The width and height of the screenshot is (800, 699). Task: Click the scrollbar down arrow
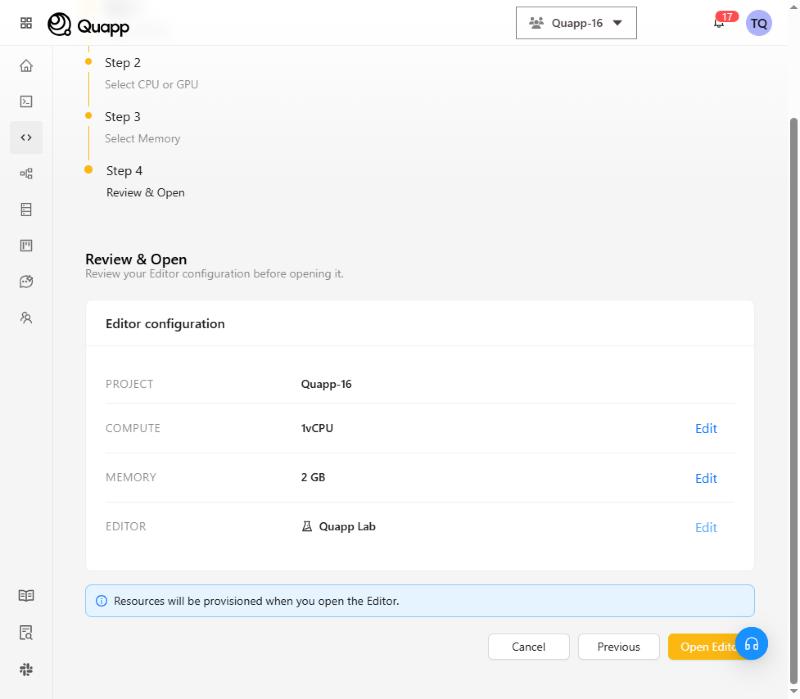click(793, 691)
